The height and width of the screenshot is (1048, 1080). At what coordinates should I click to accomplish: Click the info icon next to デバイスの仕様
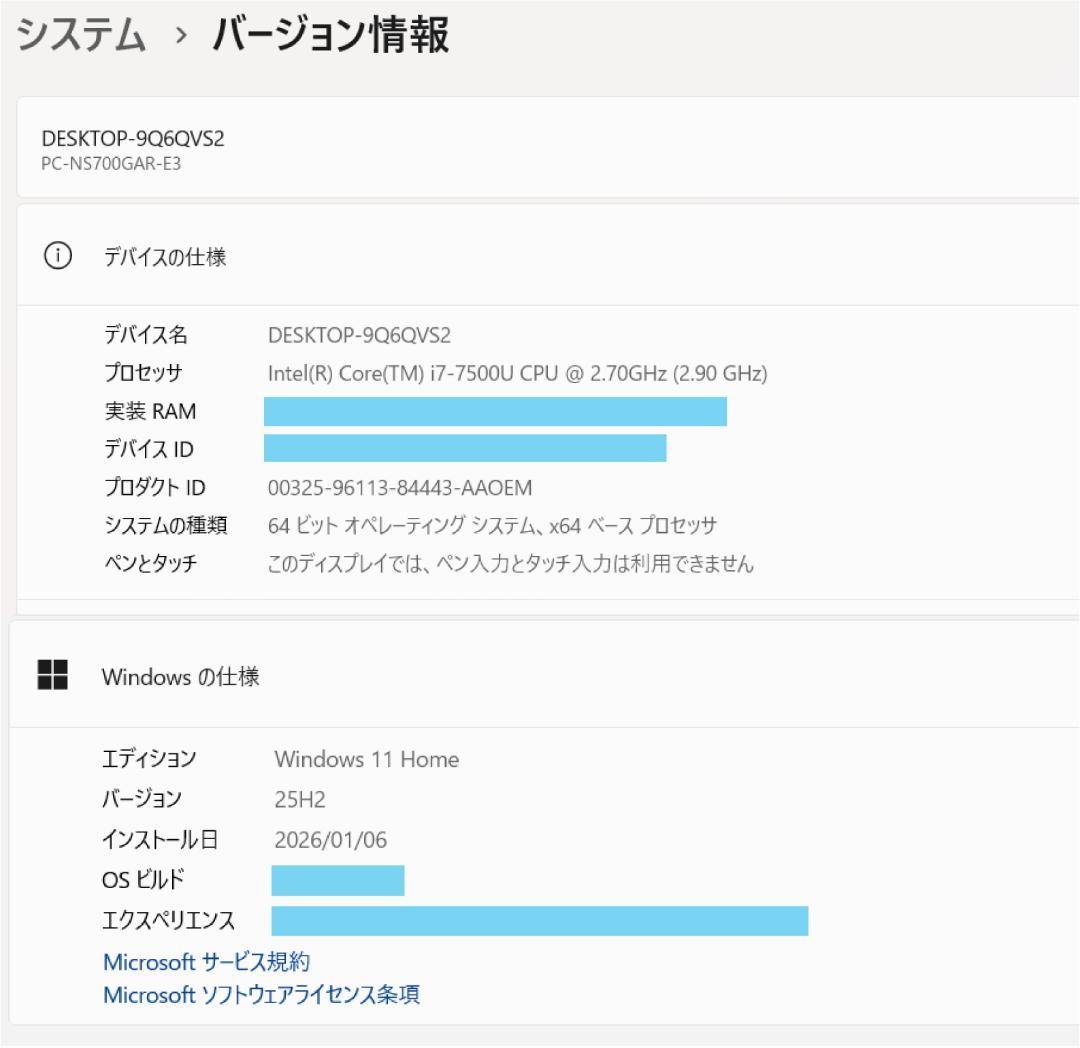click(59, 254)
